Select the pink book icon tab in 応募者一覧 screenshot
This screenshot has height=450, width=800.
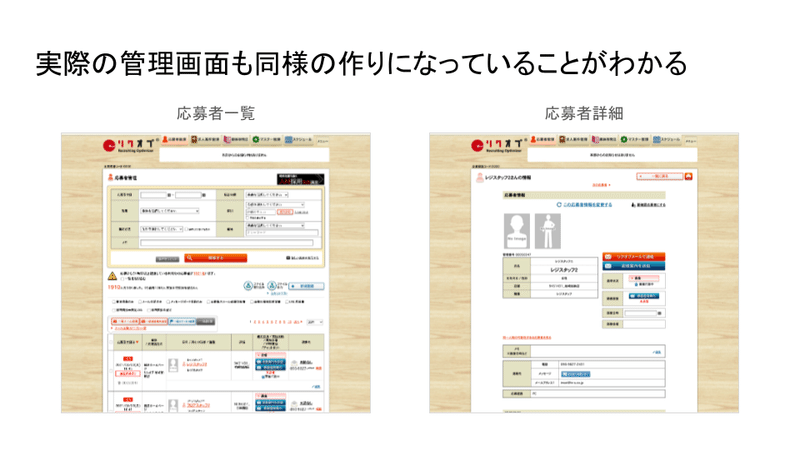(x=236, y=139)
